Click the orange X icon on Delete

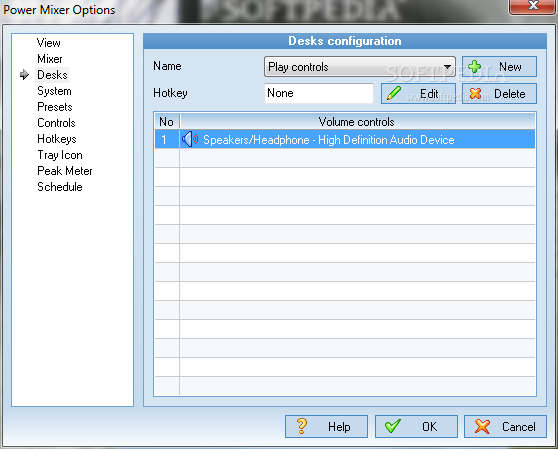pyautogui.click(x=475, y=94)
